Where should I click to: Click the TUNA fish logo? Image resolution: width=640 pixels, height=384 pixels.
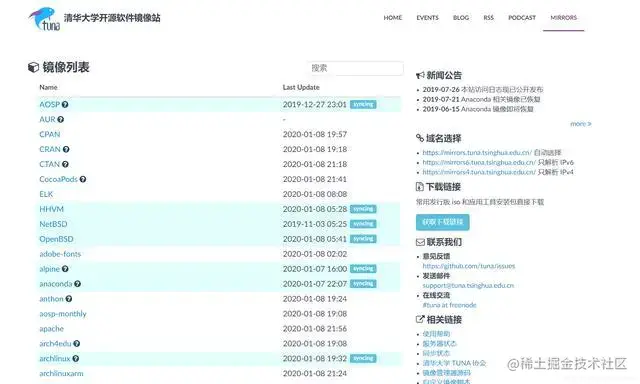pos(44,19)
